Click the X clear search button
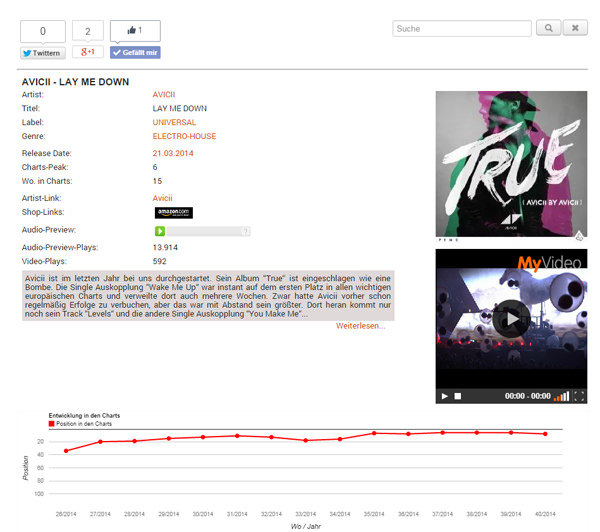The image size is (600, 532). click(x=575, y=28)
